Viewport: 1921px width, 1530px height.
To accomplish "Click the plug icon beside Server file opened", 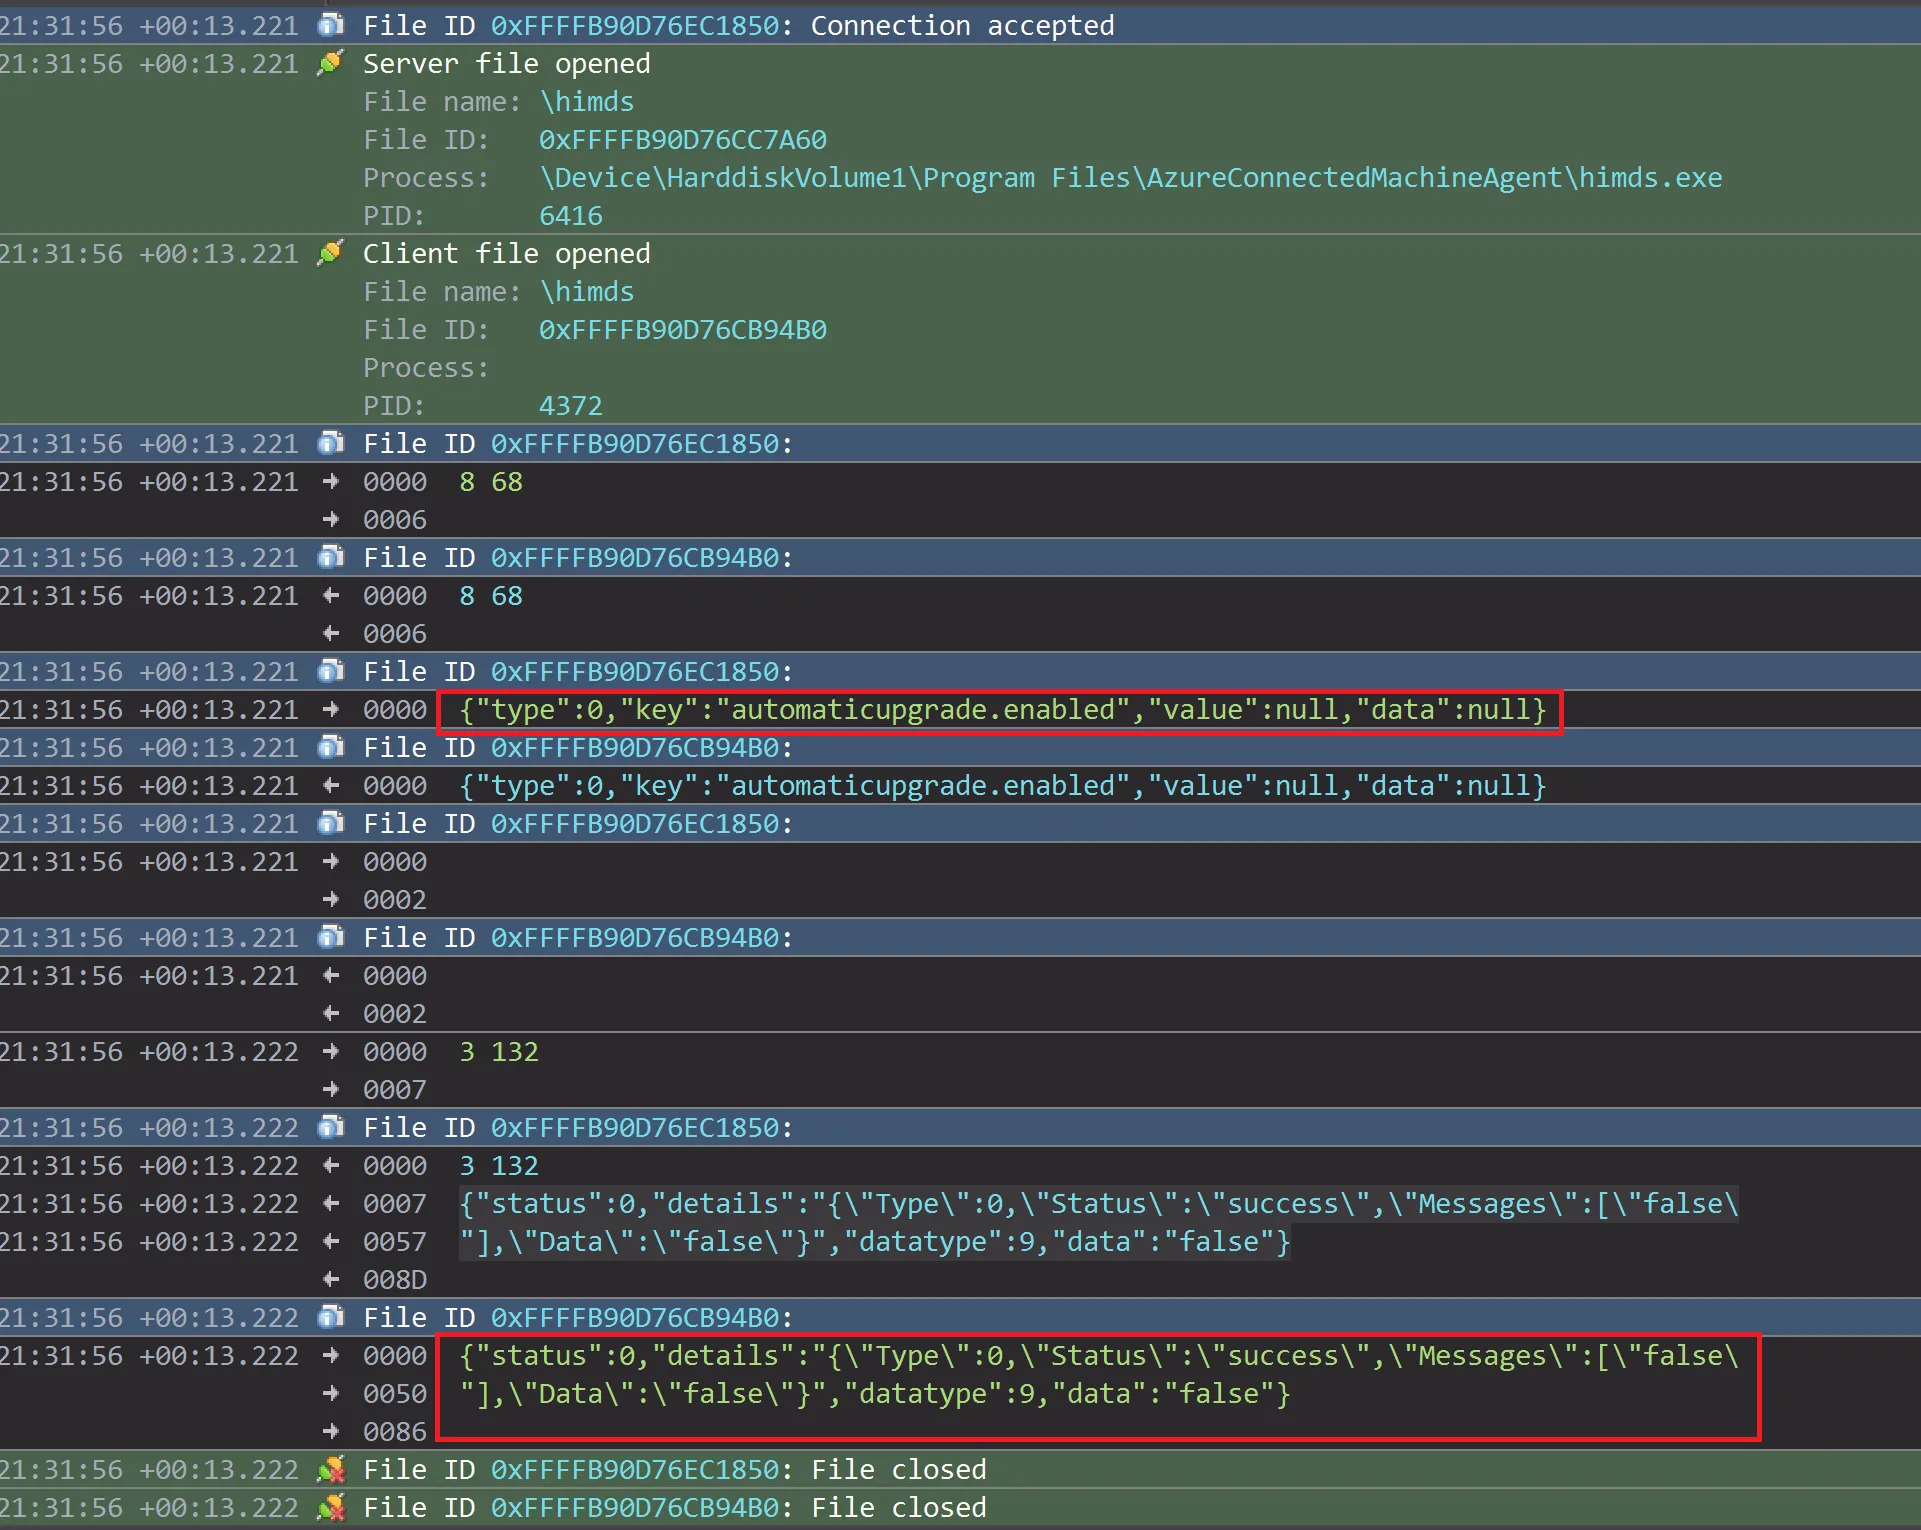I will point(330,63).
